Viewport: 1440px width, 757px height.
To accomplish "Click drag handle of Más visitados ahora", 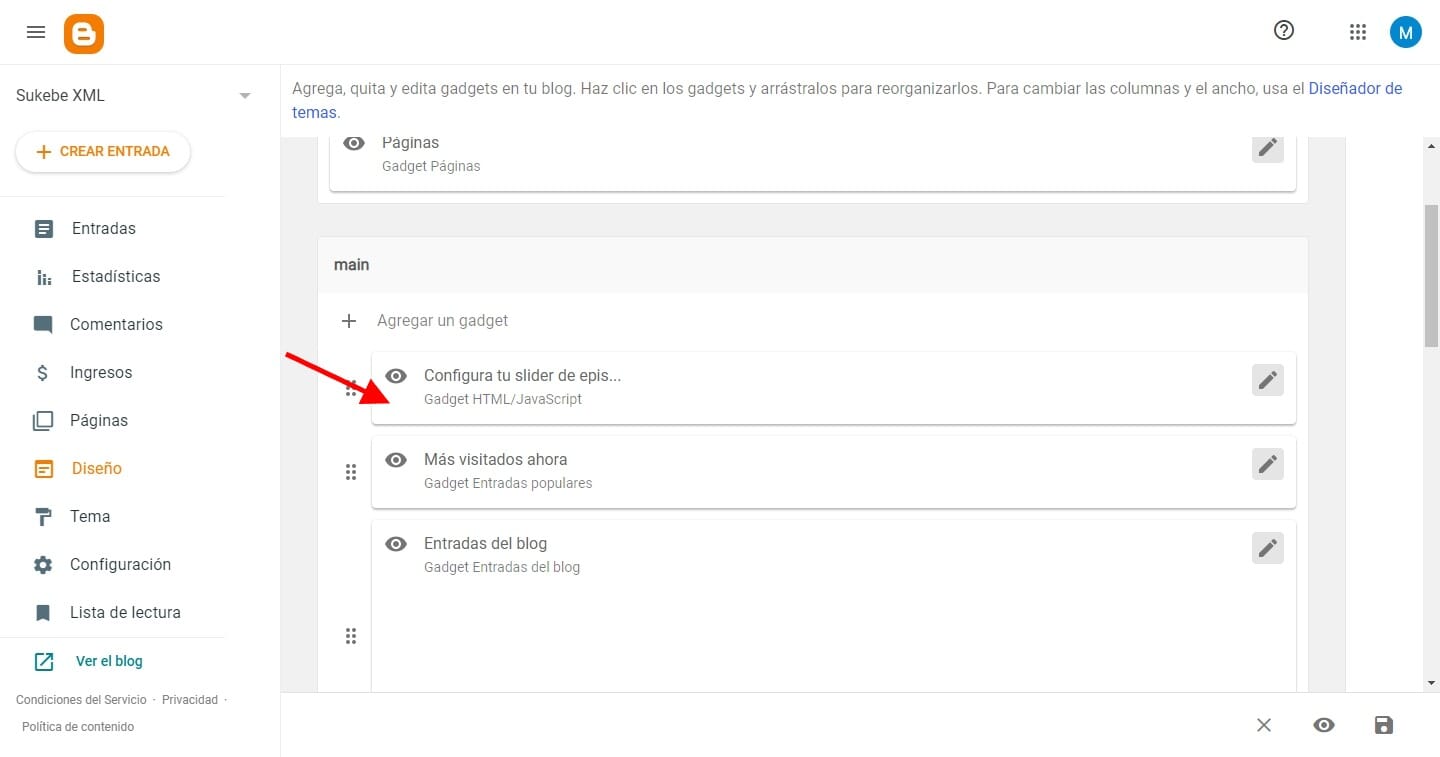I will 351,472.
